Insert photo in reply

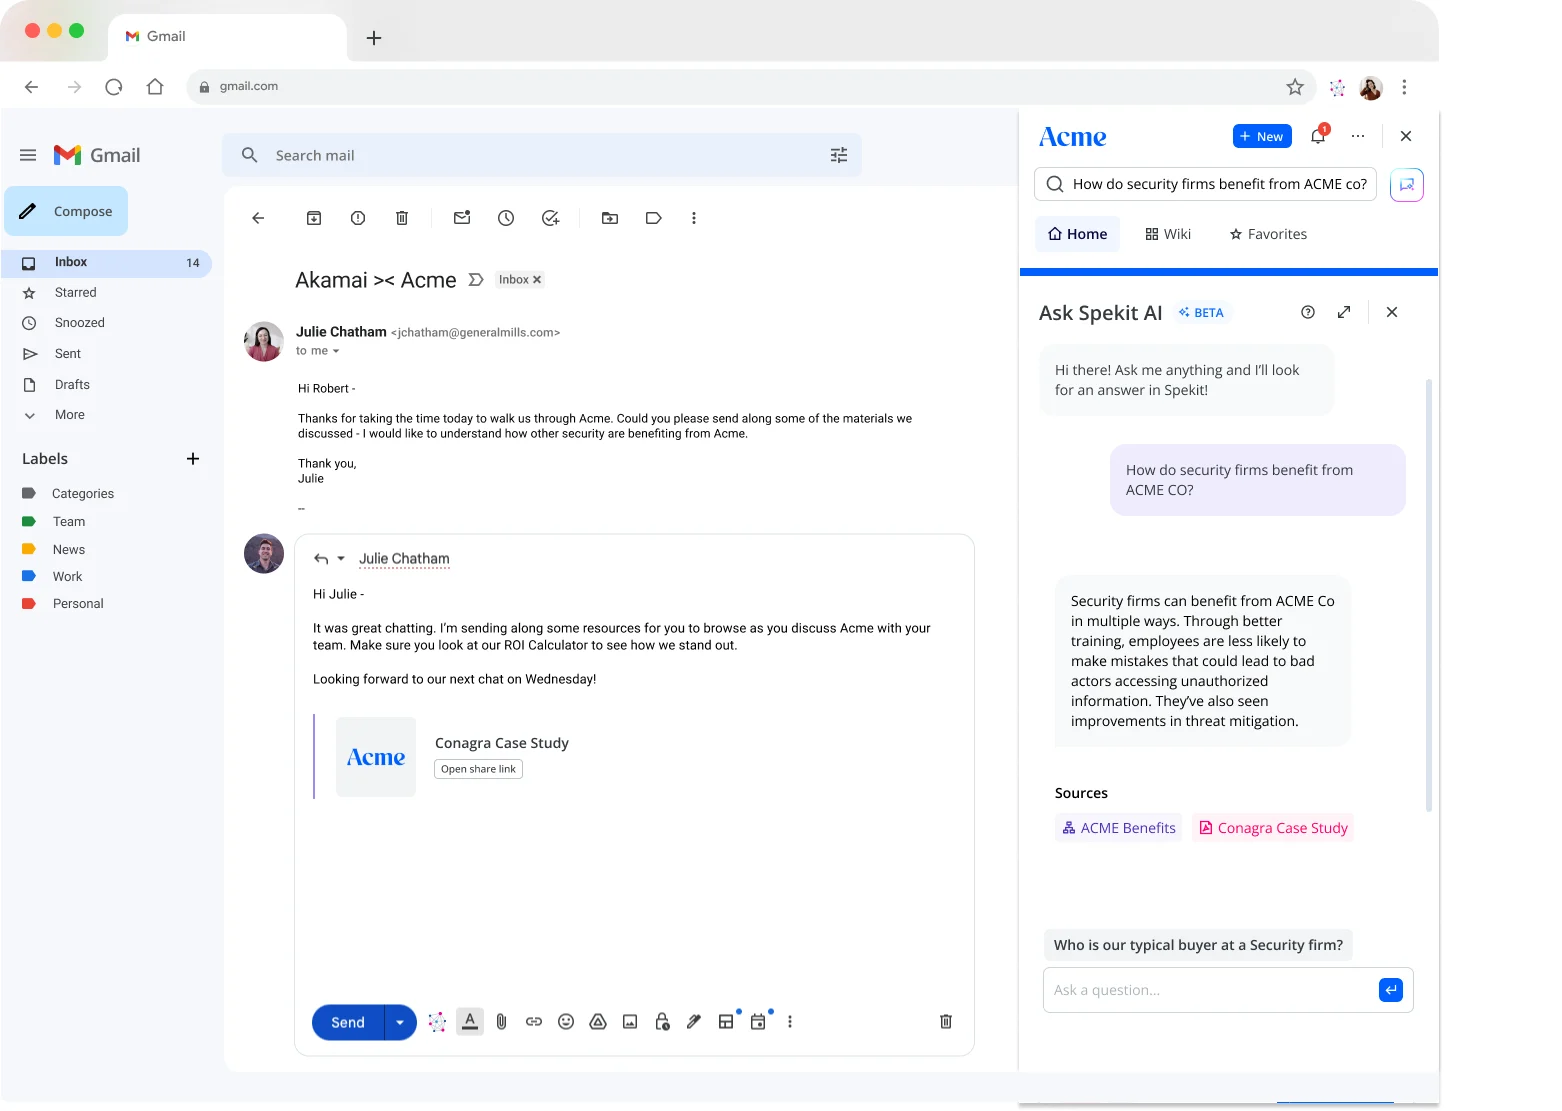[x=630, y=1022]
